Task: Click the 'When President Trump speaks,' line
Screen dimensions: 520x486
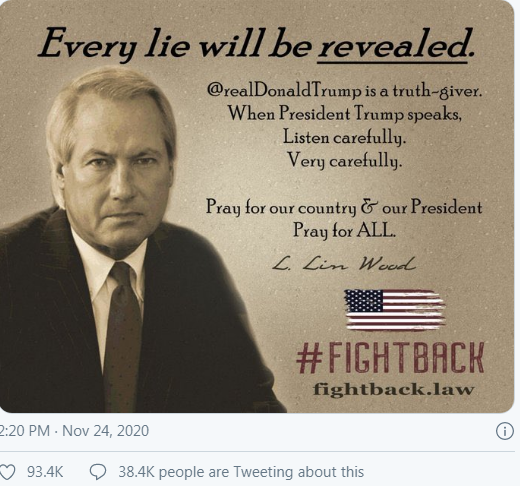Action: [x=345, y=114]
